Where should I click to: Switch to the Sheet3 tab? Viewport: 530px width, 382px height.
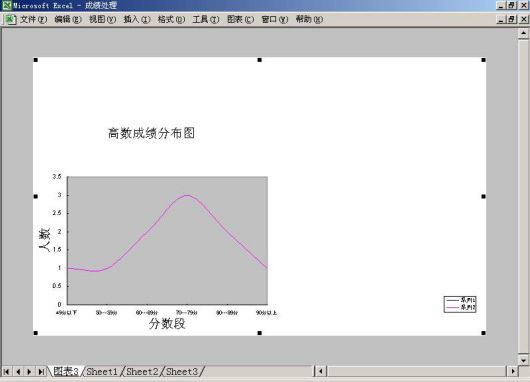182,372
